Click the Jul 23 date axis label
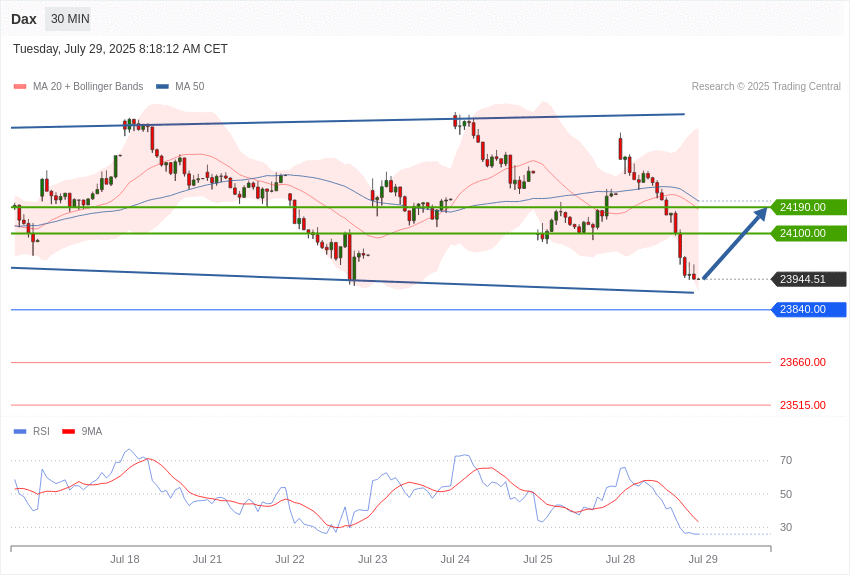 click(372, 559)
